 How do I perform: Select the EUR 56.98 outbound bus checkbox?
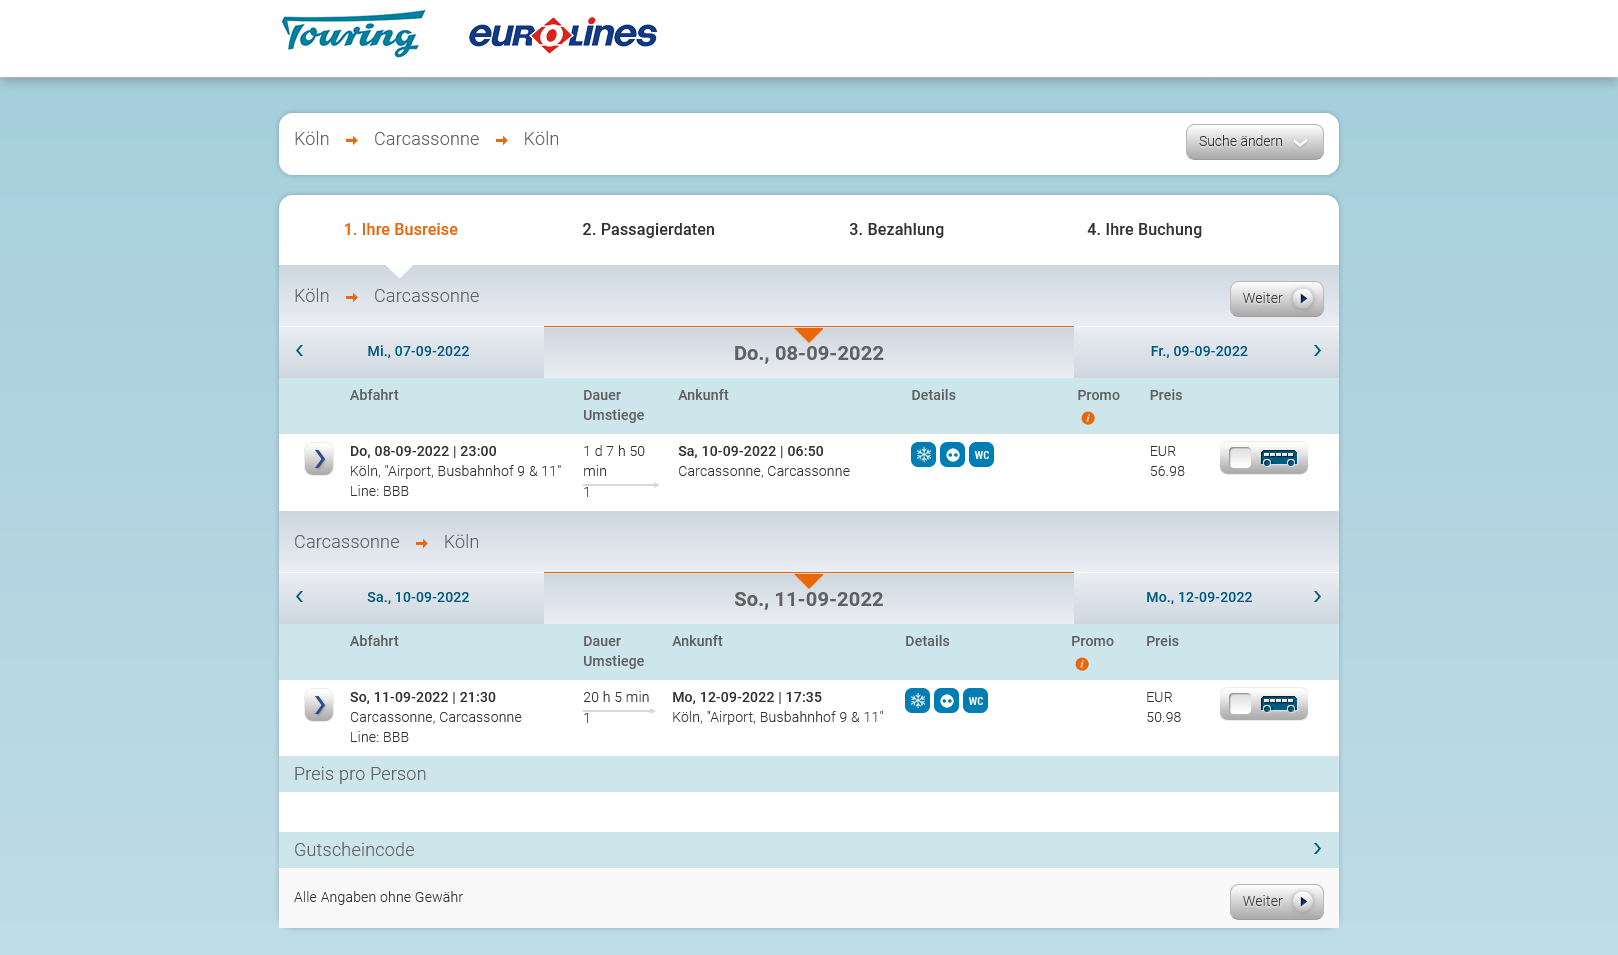[1240, 458]
